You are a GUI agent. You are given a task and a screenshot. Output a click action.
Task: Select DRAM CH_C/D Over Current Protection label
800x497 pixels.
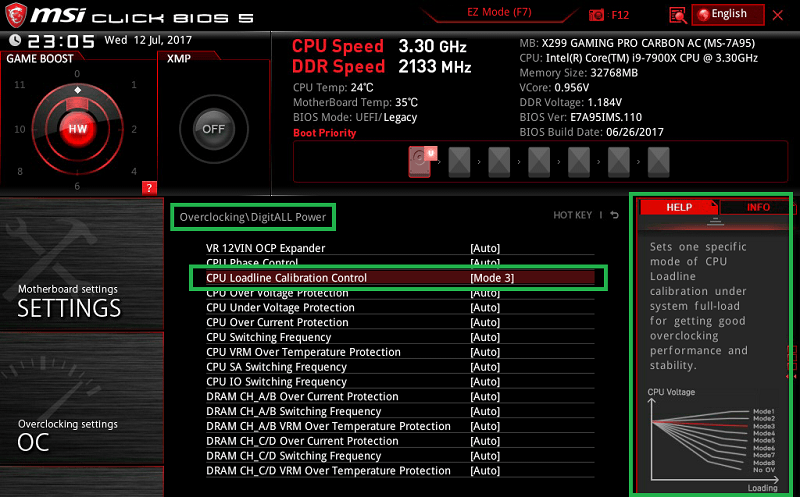tap(302, 440)
